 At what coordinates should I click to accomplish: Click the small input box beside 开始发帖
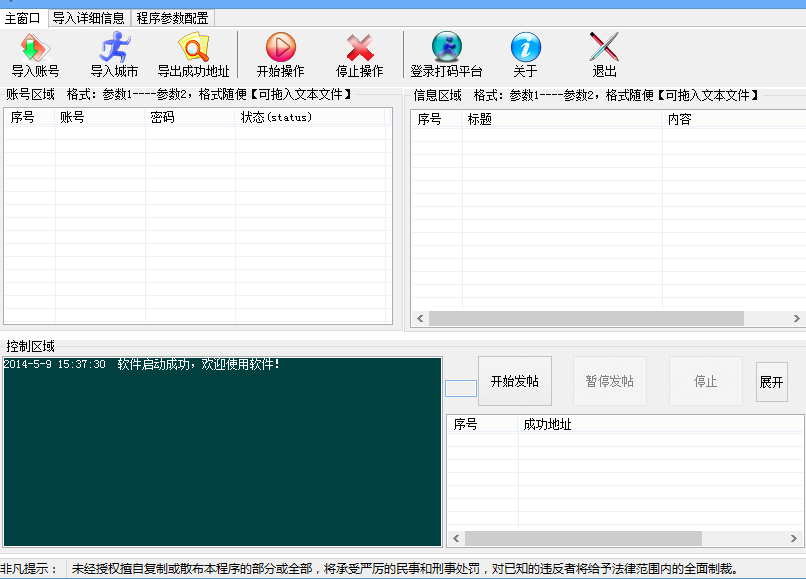pos(461,388)
